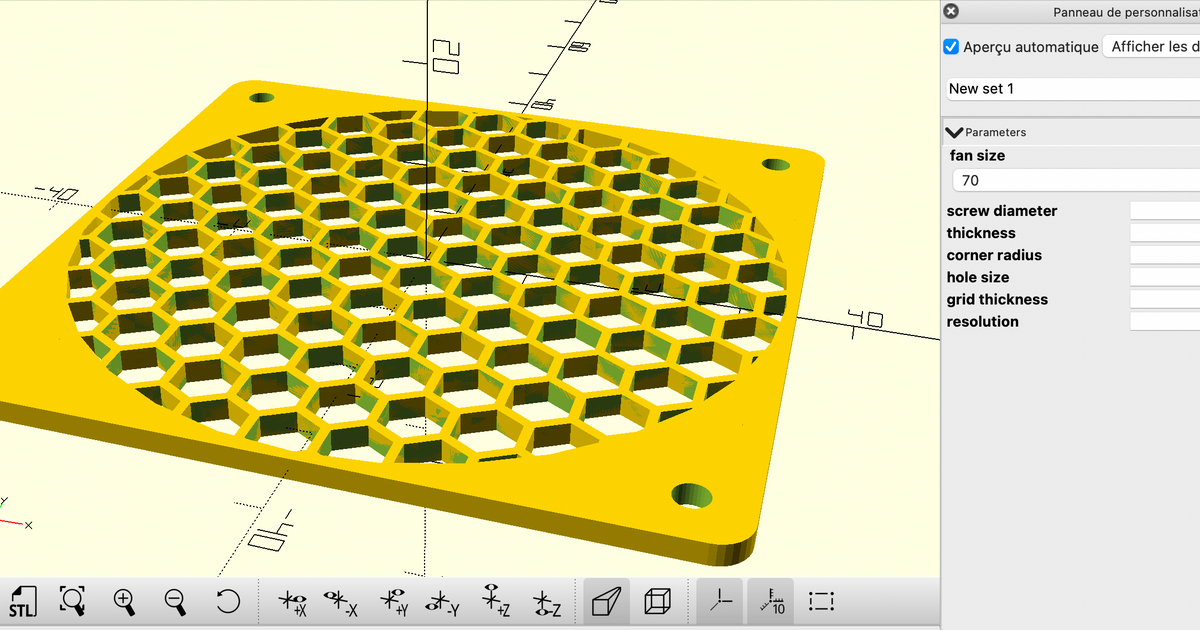Open the New set 1 preset dropdown
Image resolution: width=1200 pixels, height=630 pixels.
coord(1072,88)
